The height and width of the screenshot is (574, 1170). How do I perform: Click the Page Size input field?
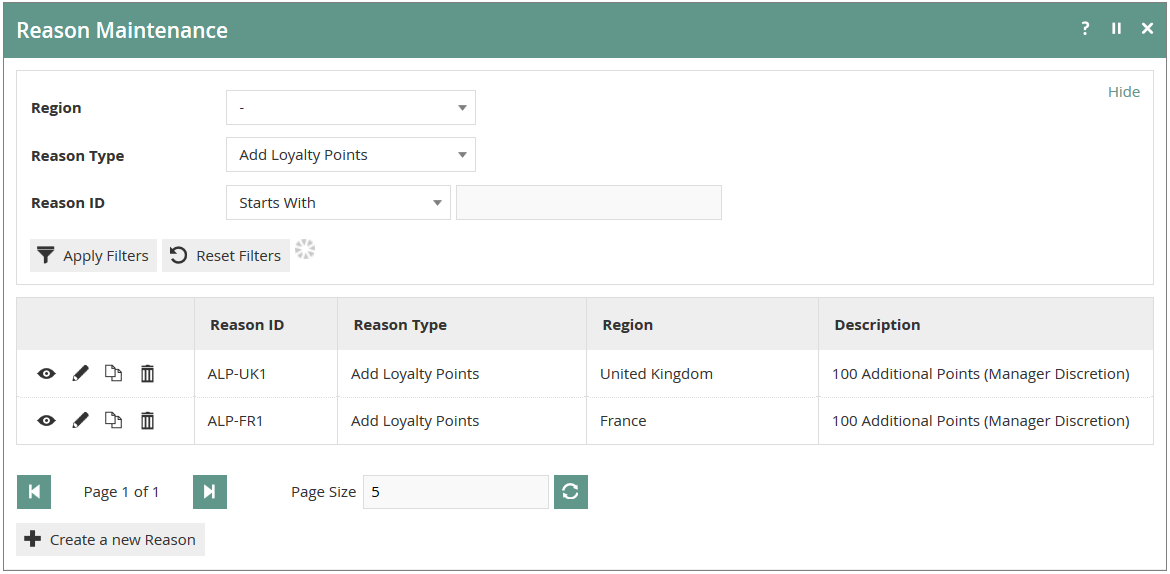pos(456,492)
